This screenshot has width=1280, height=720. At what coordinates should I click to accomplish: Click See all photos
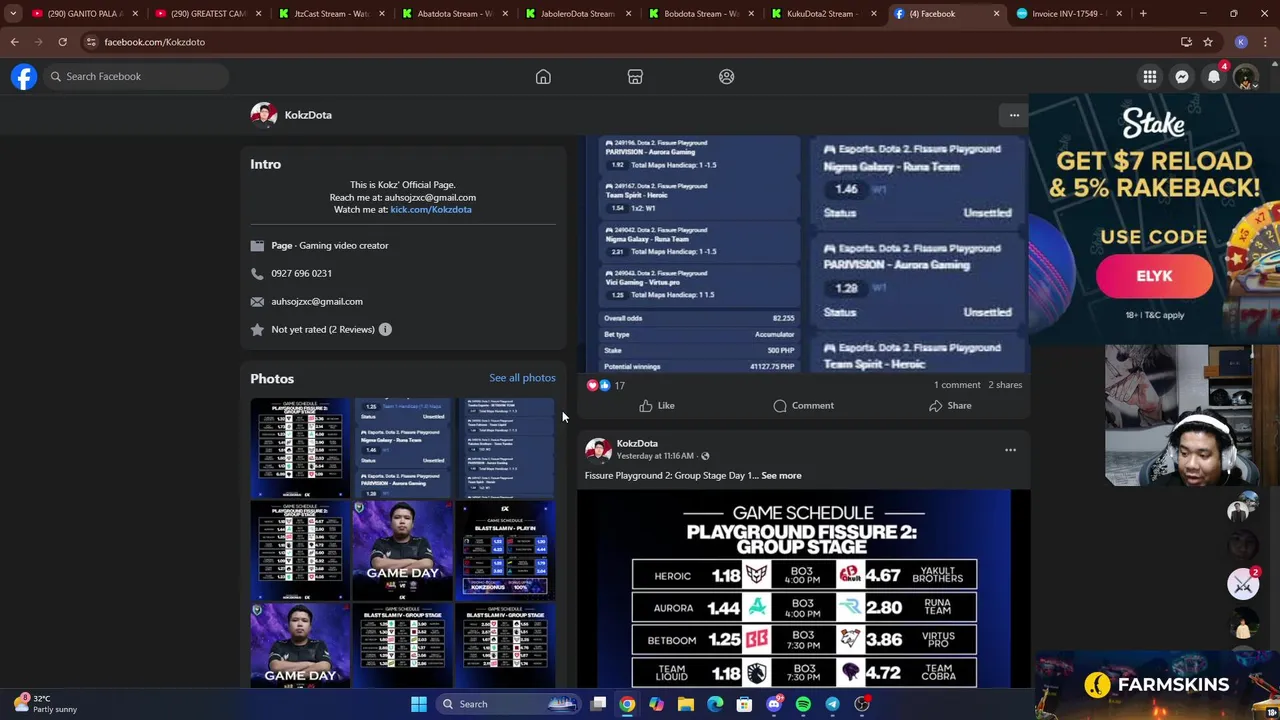click(522, 378)
